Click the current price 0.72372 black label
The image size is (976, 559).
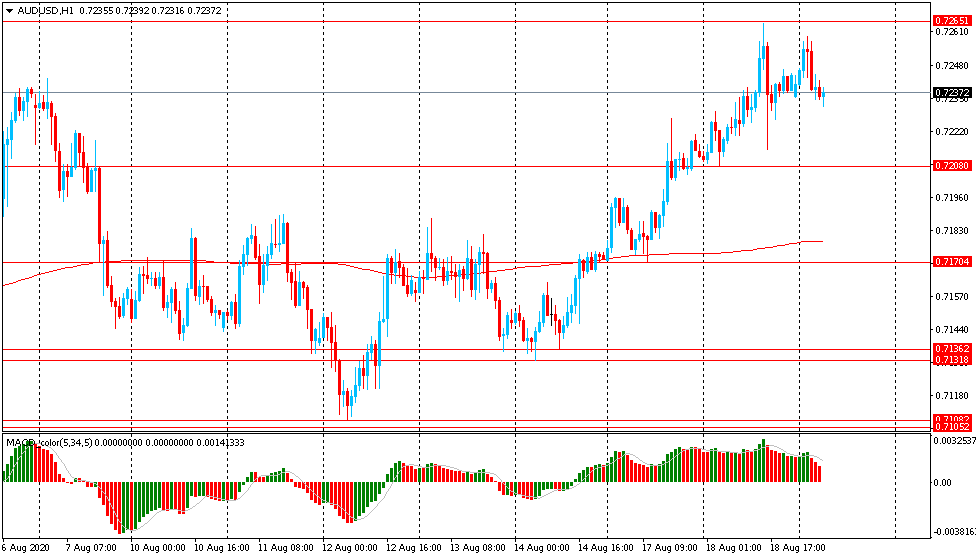pyautogui.click(x=952, y=92)
